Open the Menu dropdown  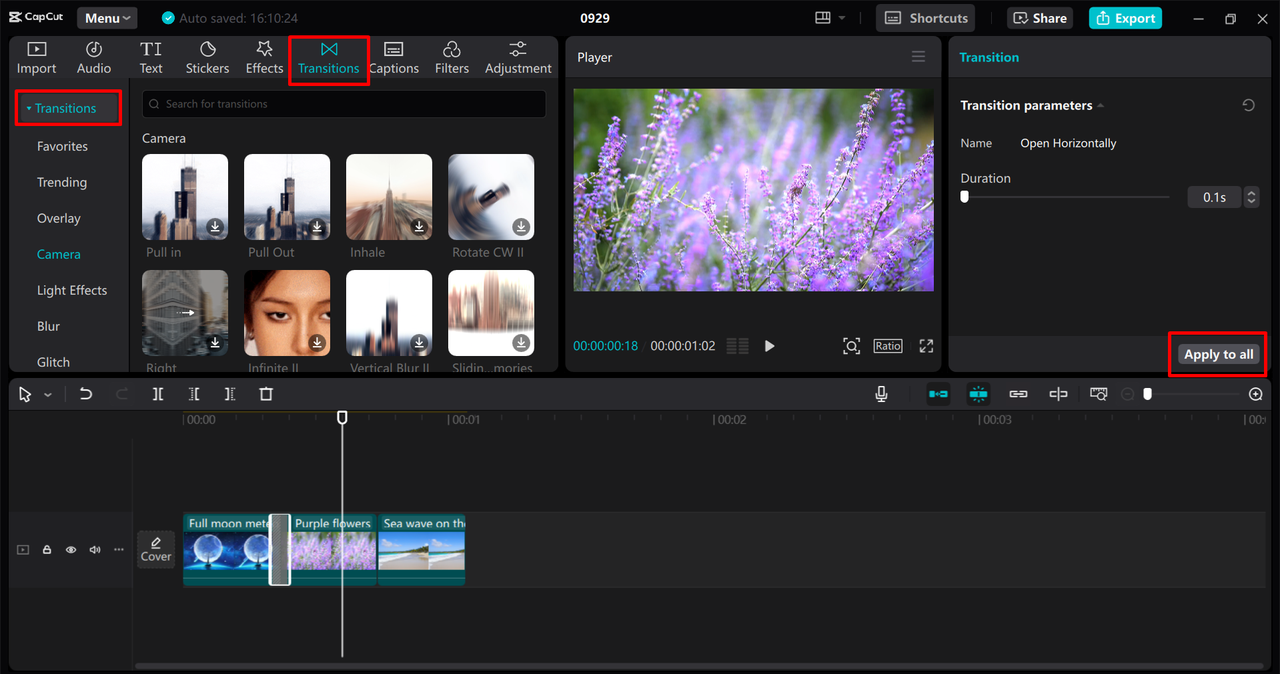[x=107, y=18]
